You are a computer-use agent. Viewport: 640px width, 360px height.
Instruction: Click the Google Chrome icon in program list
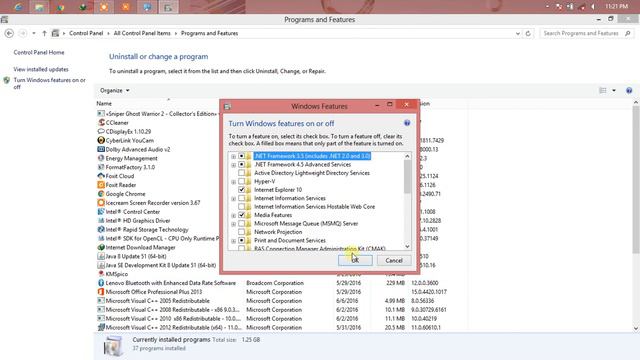(x=101, y=194)
